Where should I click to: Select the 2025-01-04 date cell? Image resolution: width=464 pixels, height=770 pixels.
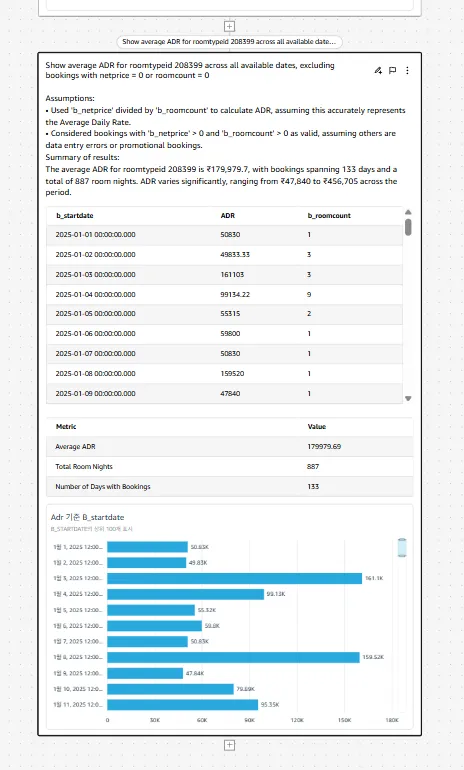click(x=95, y=295)
